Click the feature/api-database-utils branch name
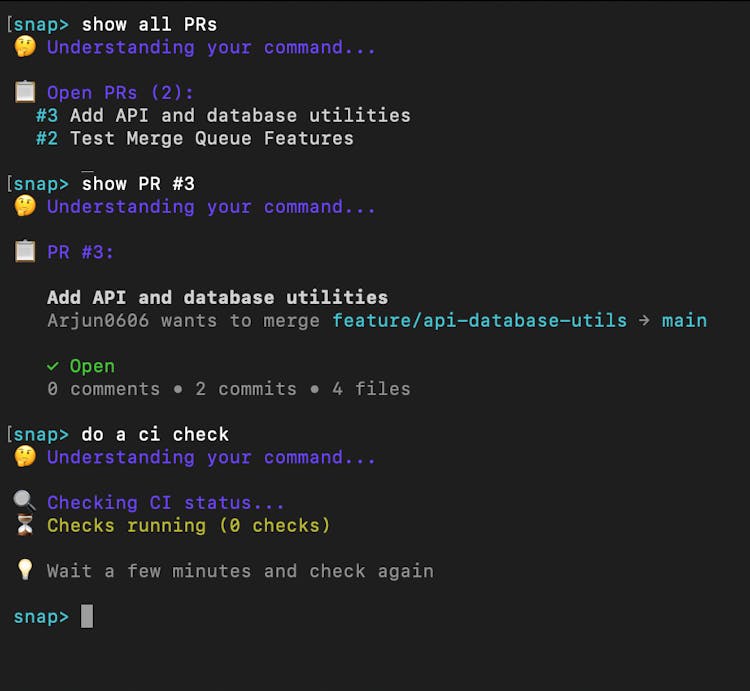 click(479, 321)
